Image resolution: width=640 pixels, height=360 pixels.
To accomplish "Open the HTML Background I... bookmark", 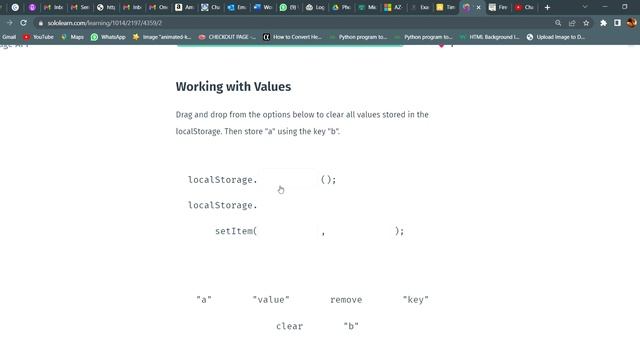I will point(489,37).
